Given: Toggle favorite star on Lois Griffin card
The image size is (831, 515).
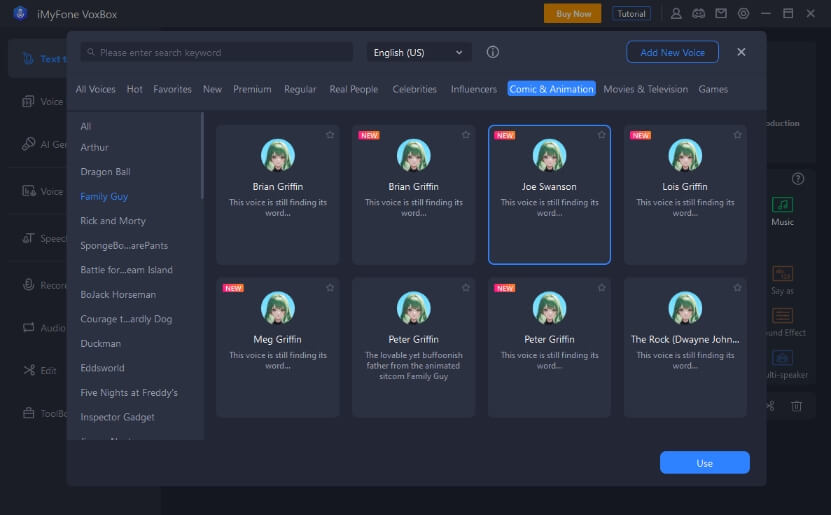Looking at the screenshot, I should coord(737,135).
